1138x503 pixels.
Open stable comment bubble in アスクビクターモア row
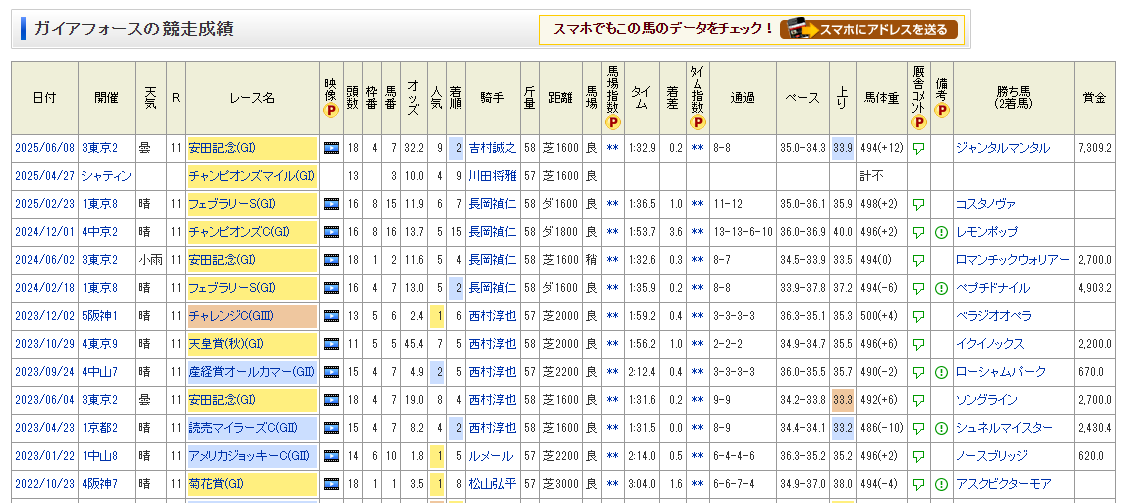click(918, 484)
